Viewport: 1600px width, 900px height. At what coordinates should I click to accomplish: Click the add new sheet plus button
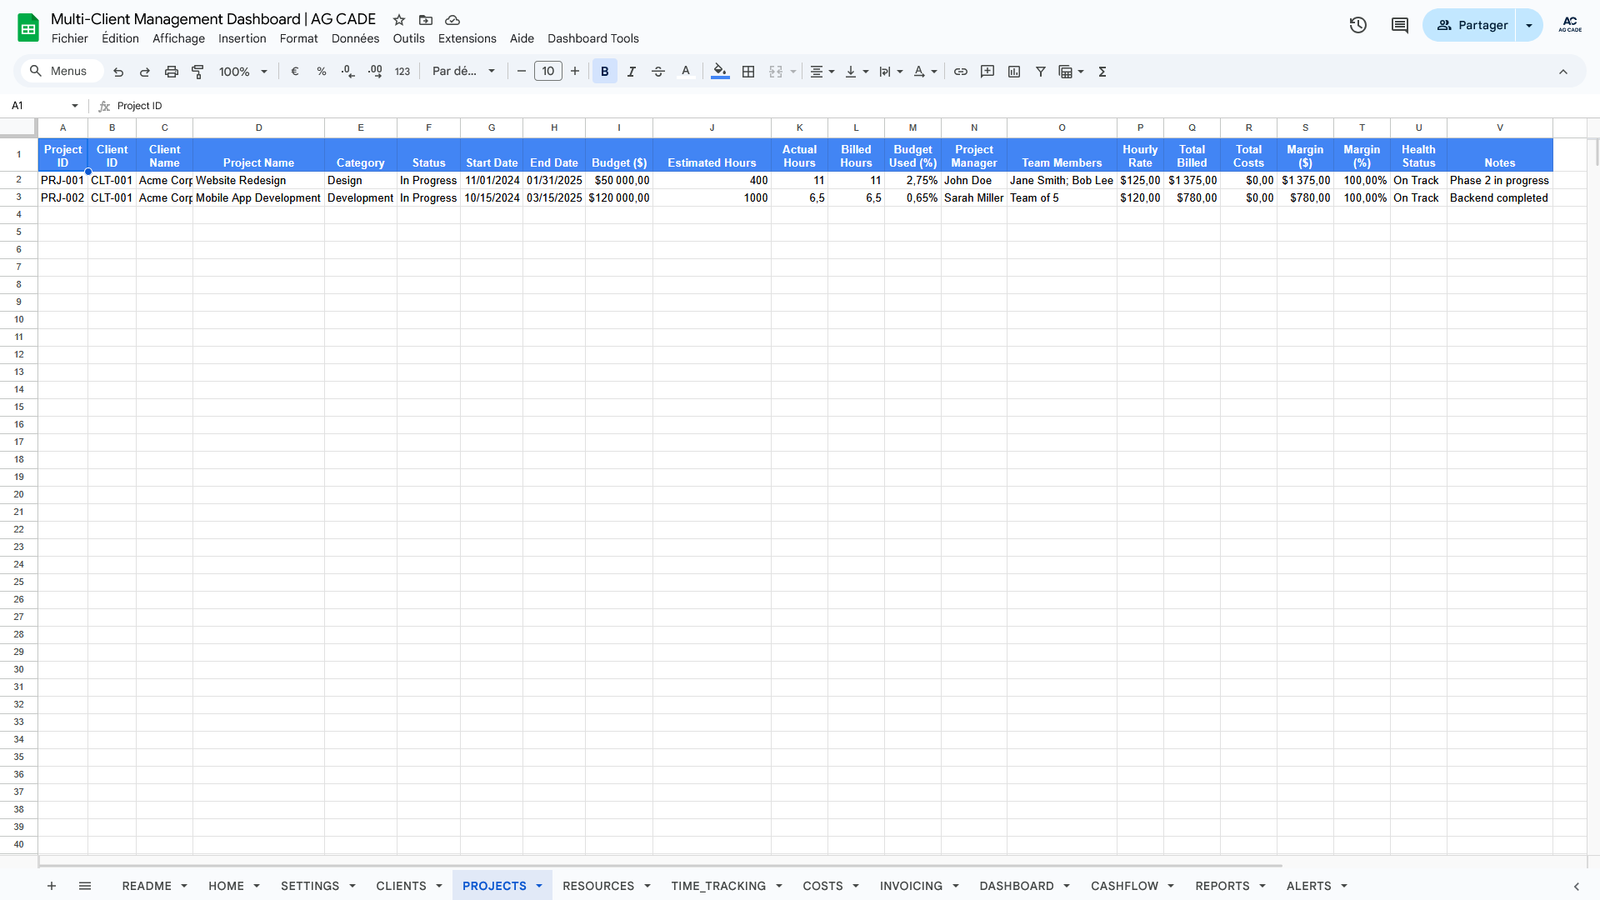[x=52, y=886]
